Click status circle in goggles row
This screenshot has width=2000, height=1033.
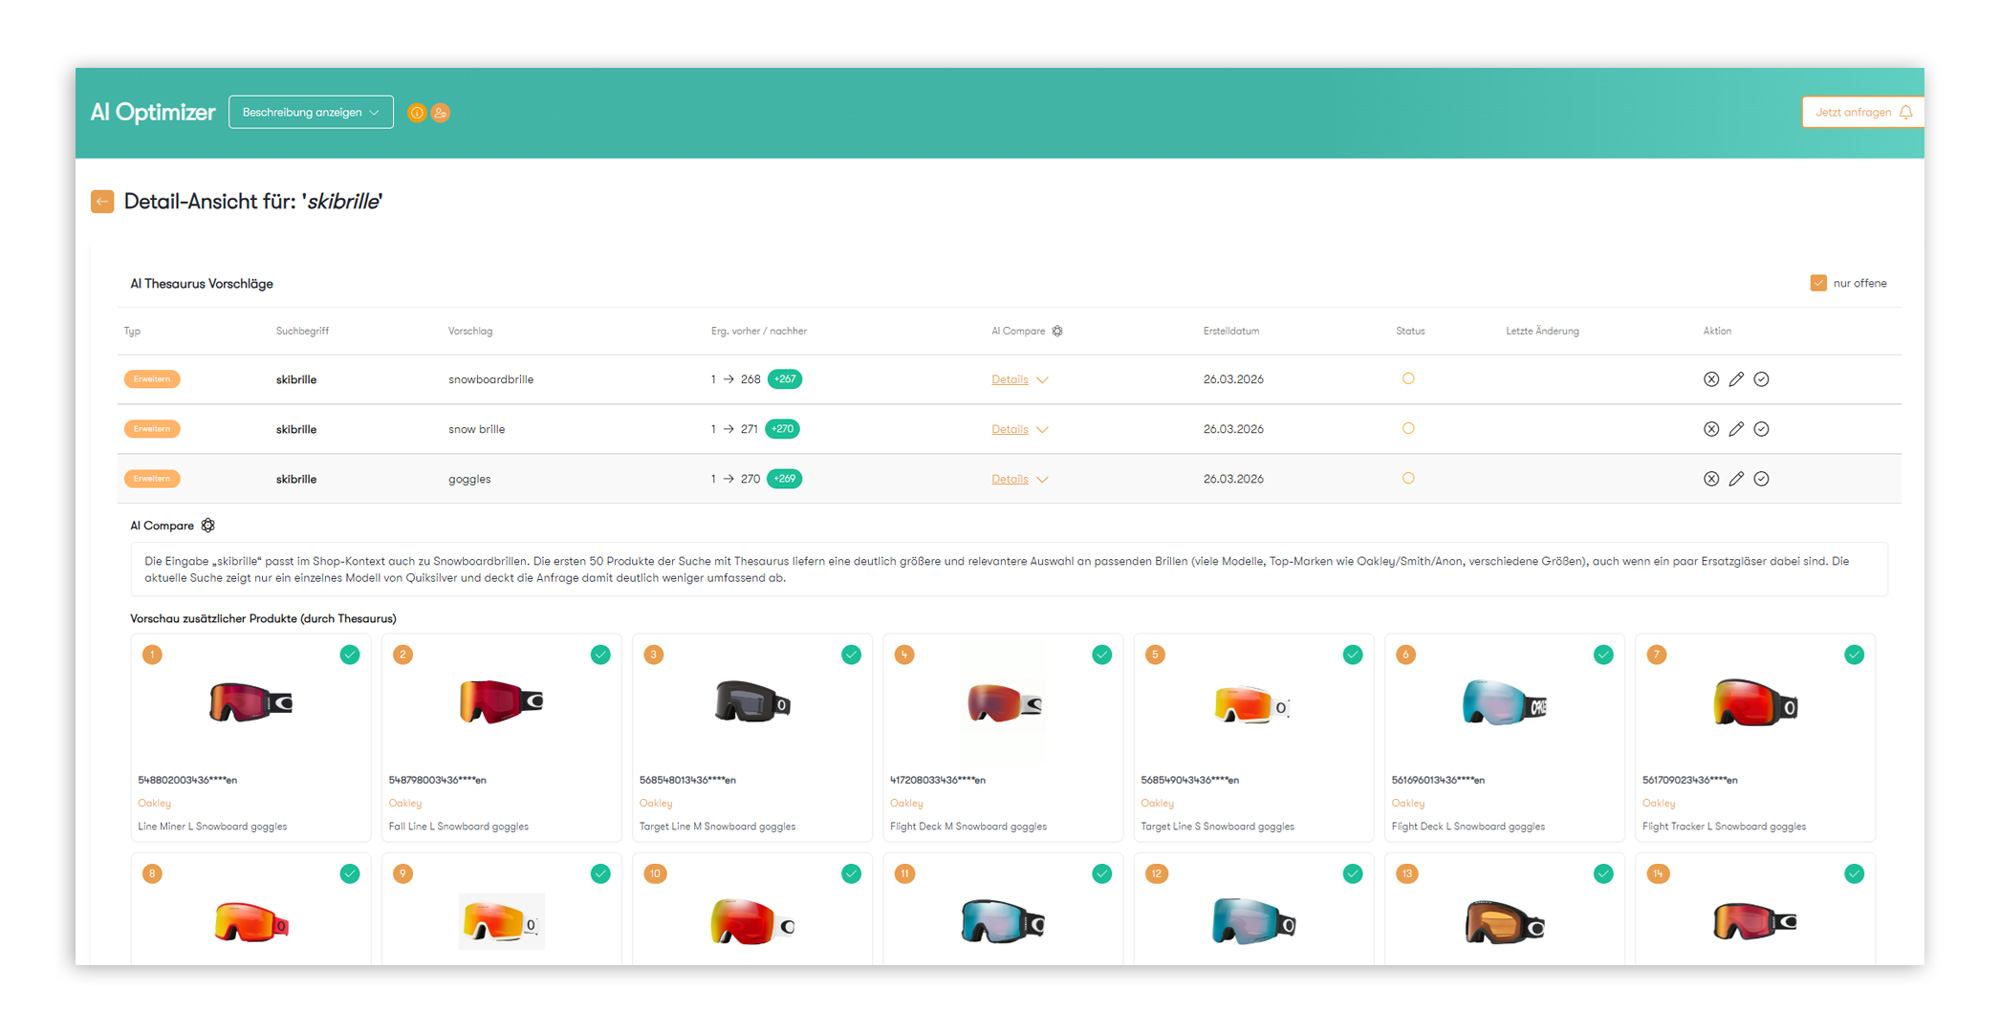(1408, 479)
